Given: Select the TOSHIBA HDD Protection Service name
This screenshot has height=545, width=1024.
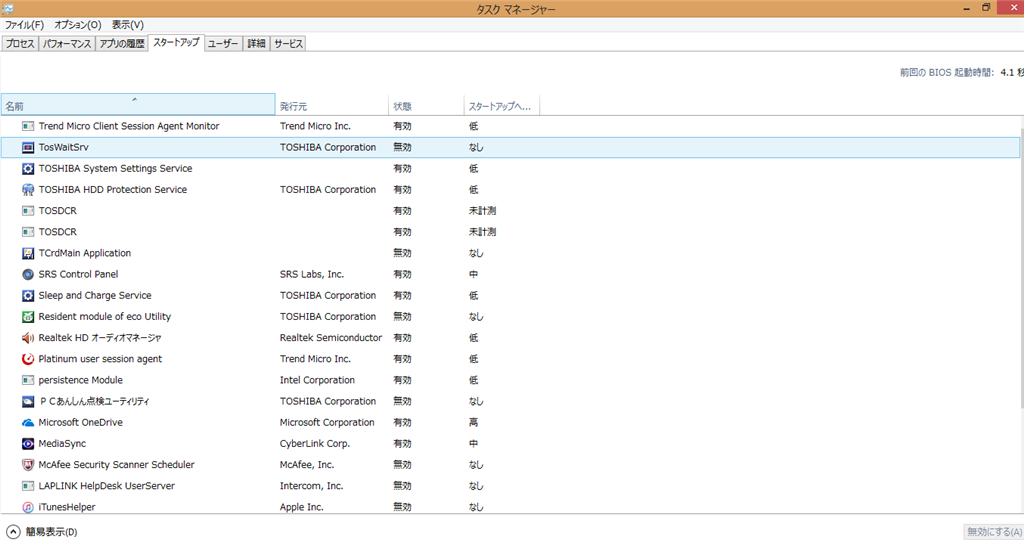Looking at the screenshot, I should 112,190.
